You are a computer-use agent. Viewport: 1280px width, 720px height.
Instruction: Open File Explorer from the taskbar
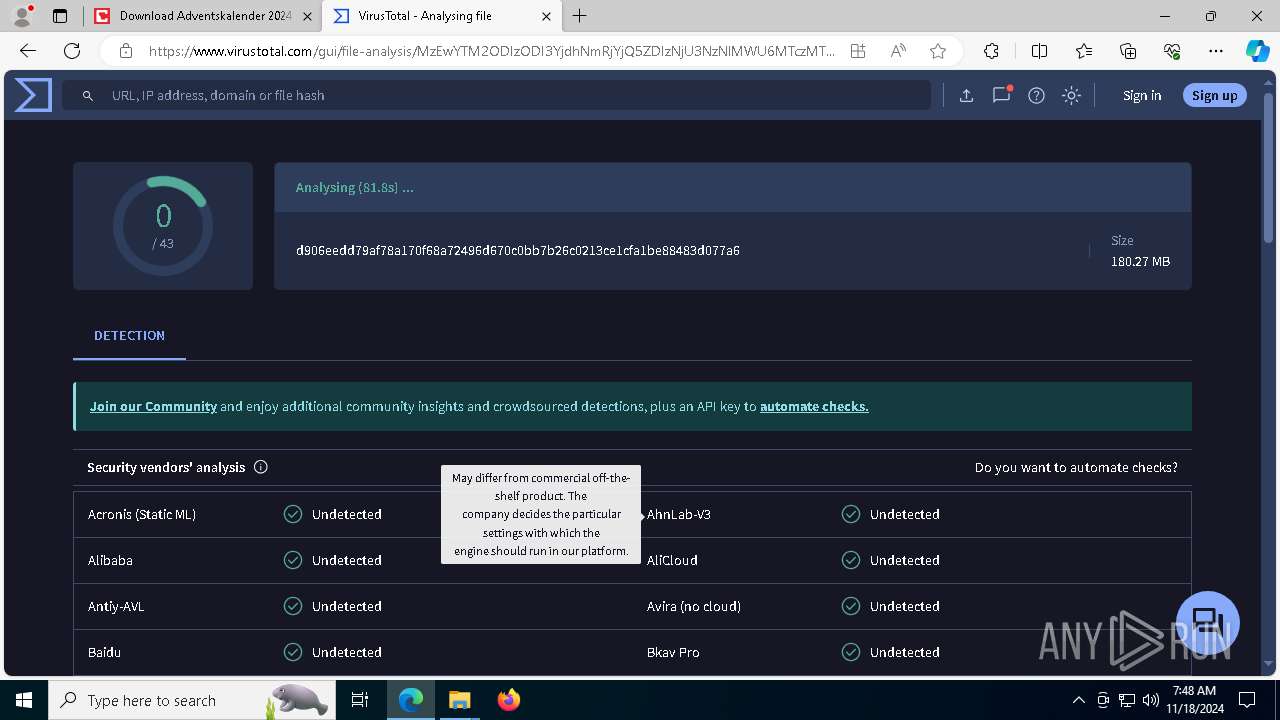click(459, 700)
